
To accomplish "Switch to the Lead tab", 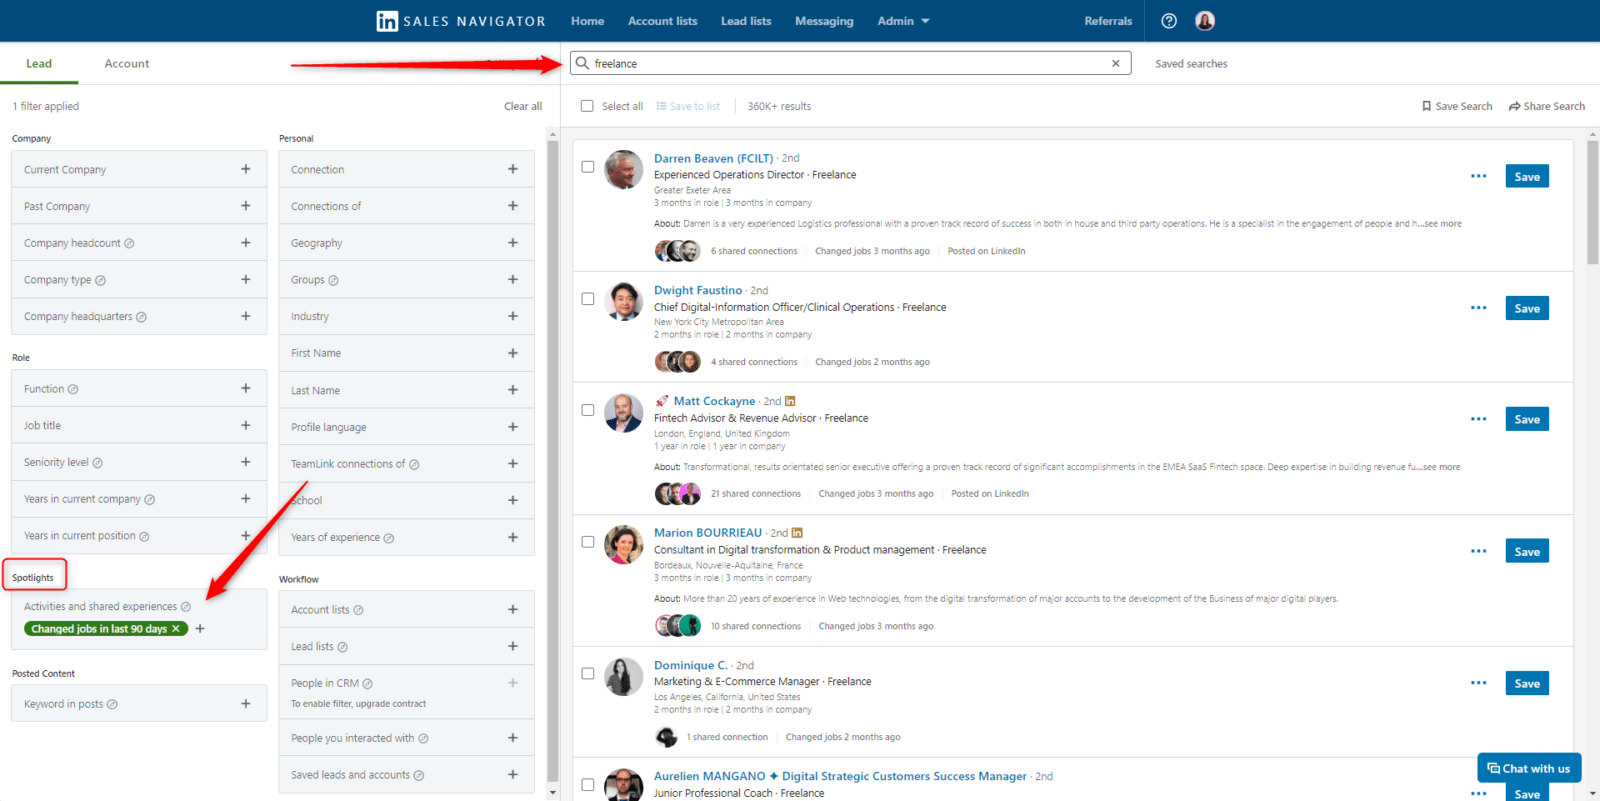I will (x=39, y=63).
